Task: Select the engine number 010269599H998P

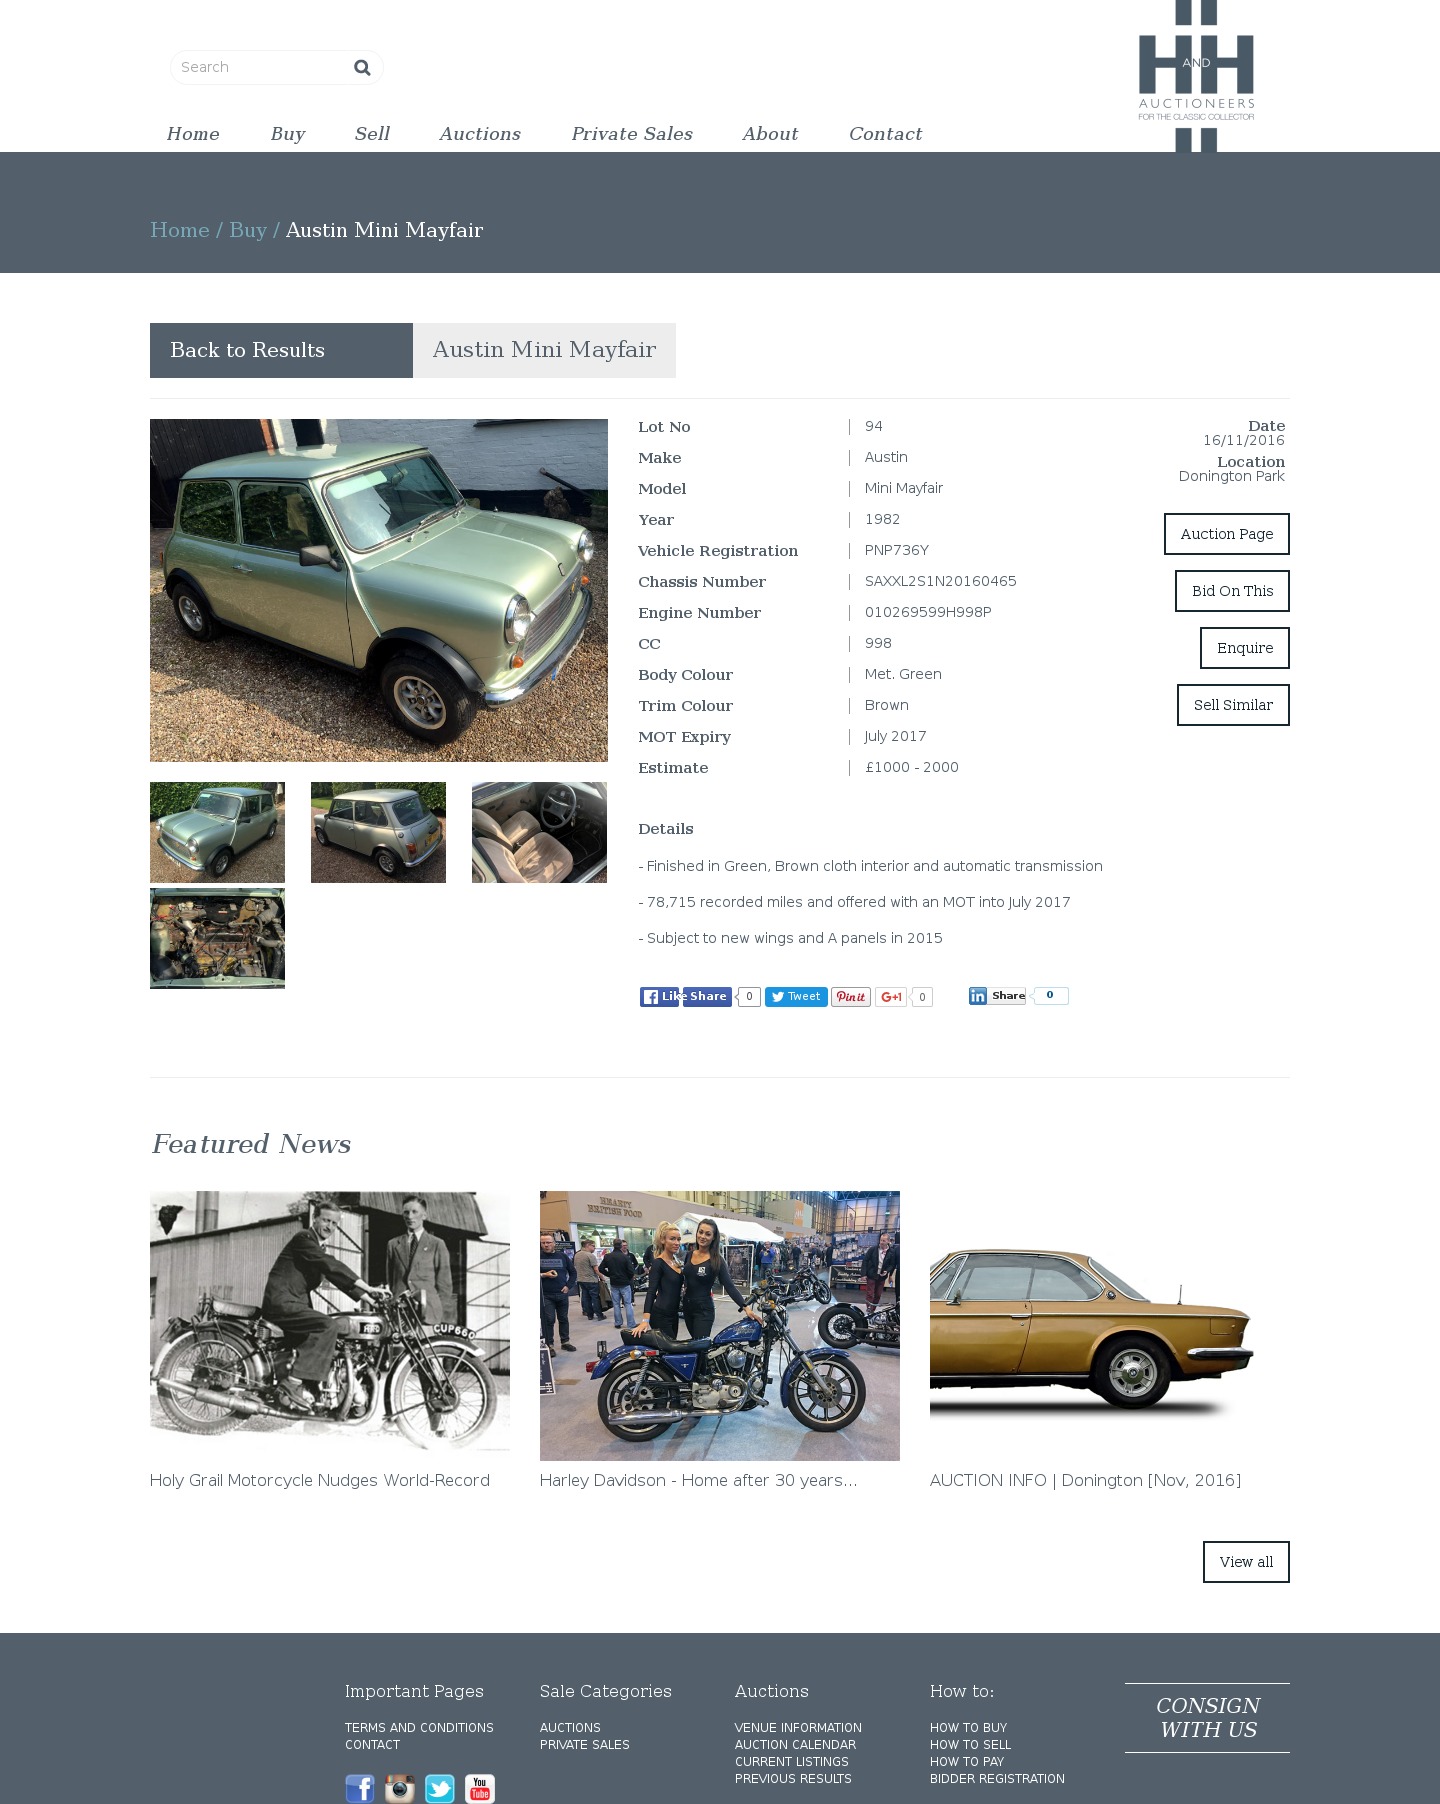Action: (x=928, y=612)
